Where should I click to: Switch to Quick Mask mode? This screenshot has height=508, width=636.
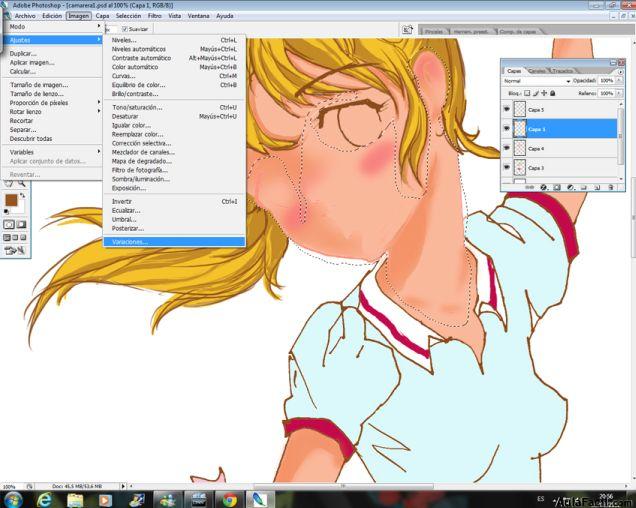tap(21, 224)
